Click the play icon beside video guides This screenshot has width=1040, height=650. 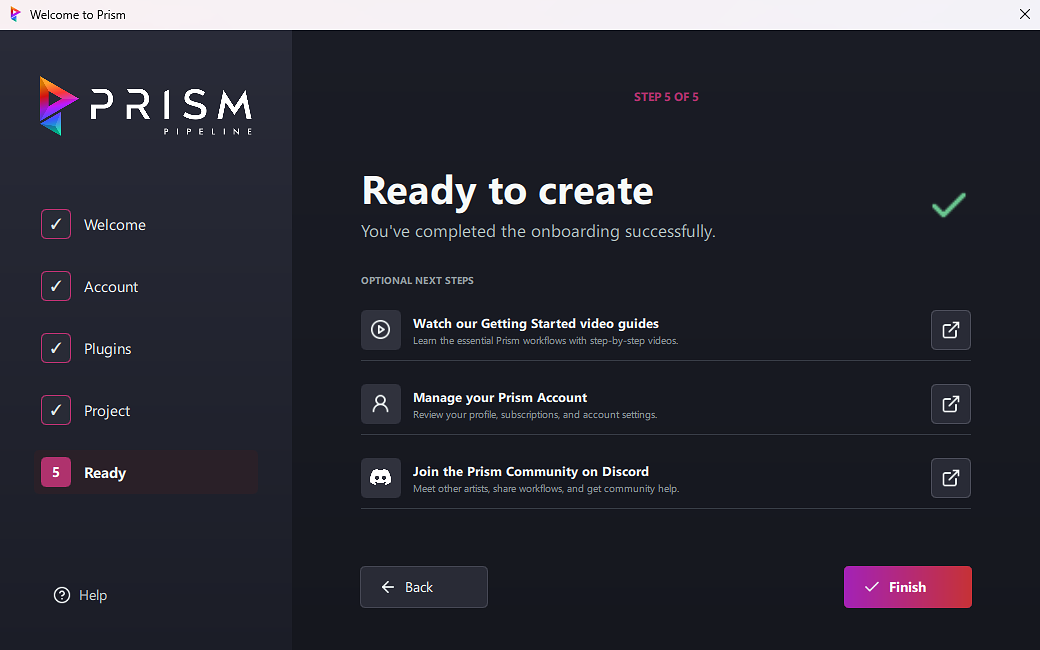[381, 330]
